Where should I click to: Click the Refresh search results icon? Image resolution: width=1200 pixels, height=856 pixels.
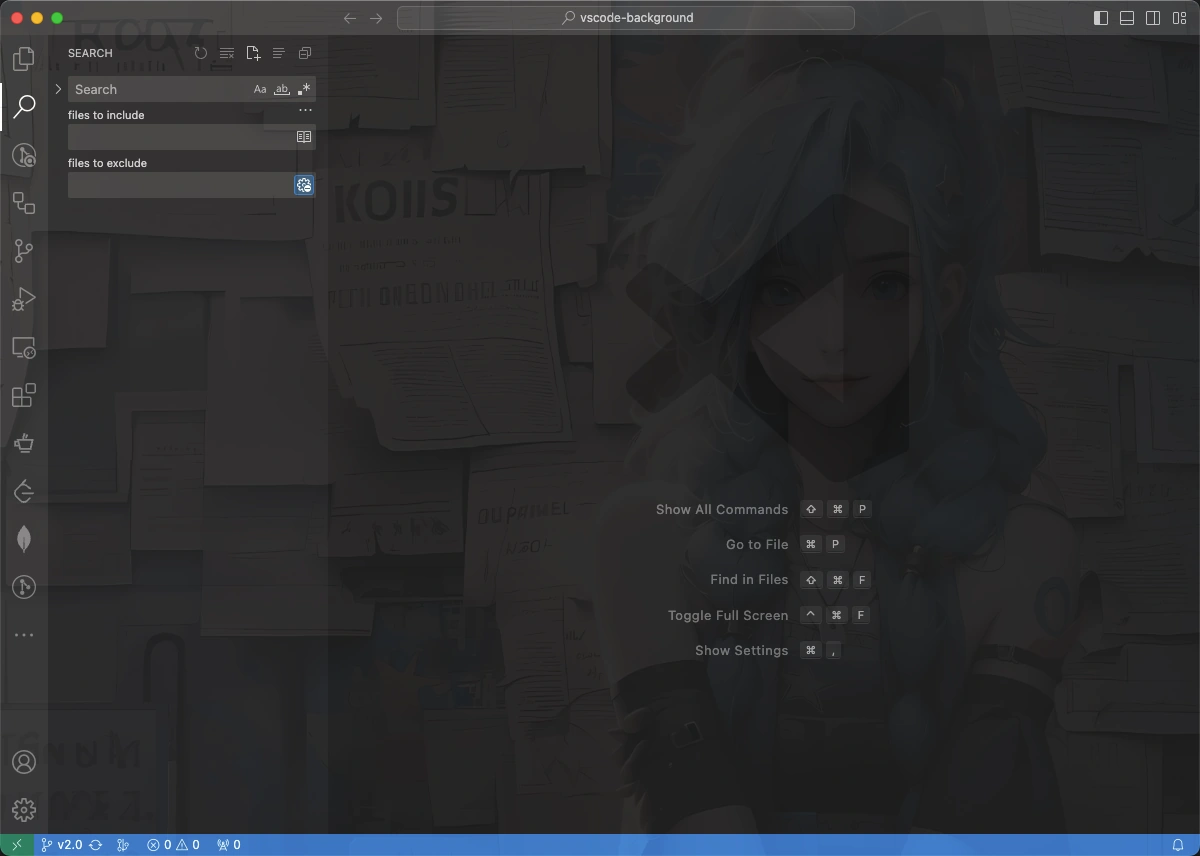pyautogui.click(x=201, y=53)
